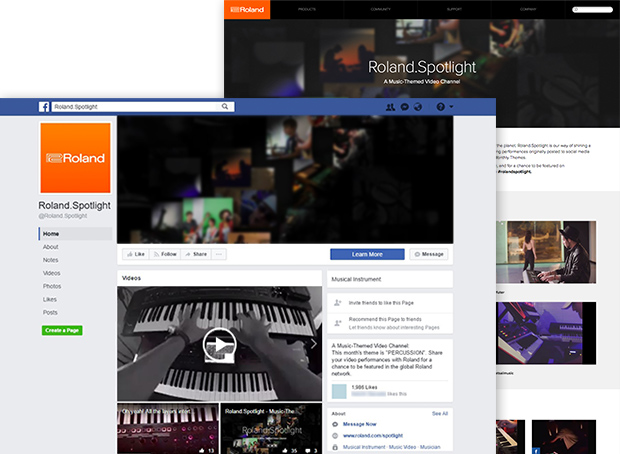Go to next video with right chevron

(314, 344)
